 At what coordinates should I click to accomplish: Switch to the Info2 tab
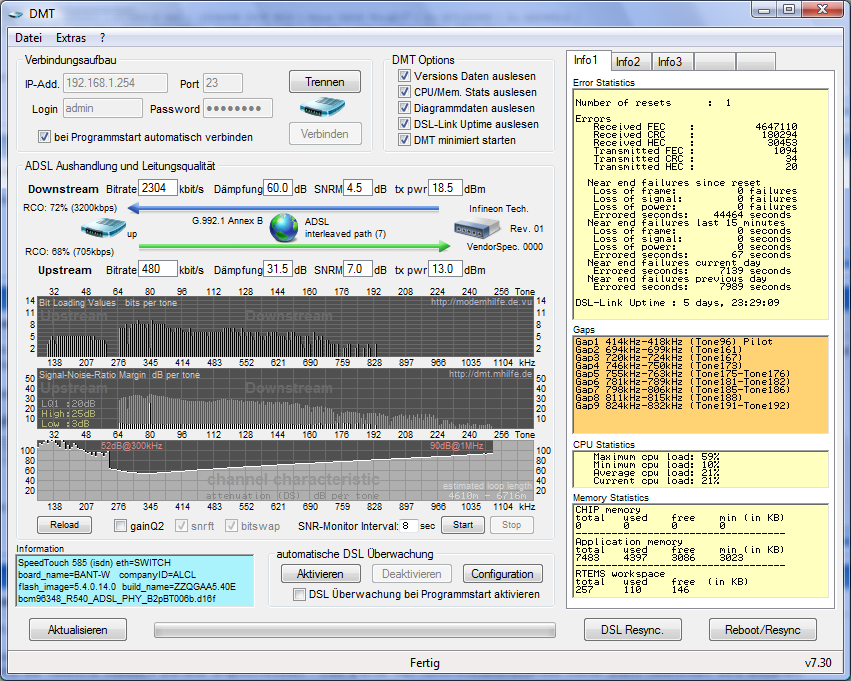coord(628,62)
